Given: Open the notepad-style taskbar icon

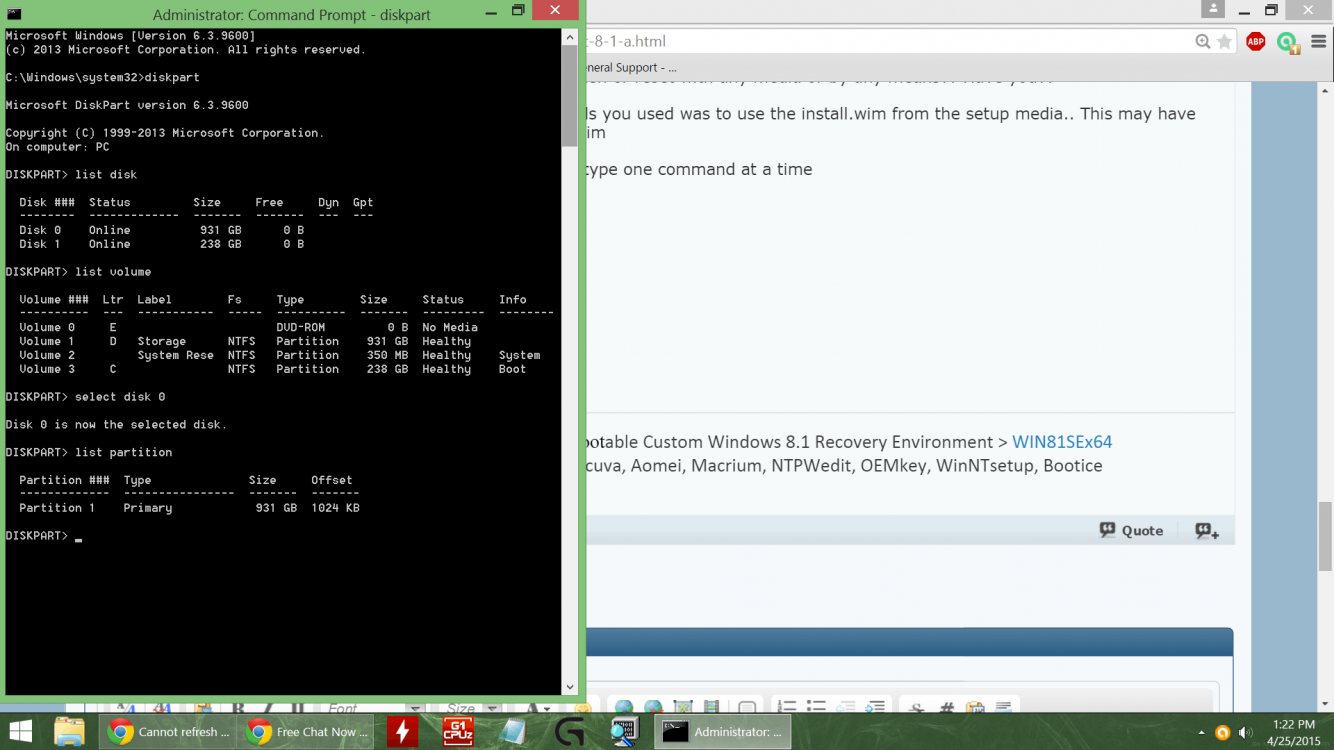Looking at the screenshot, I should pyautogui.click(x=513, y=732).
